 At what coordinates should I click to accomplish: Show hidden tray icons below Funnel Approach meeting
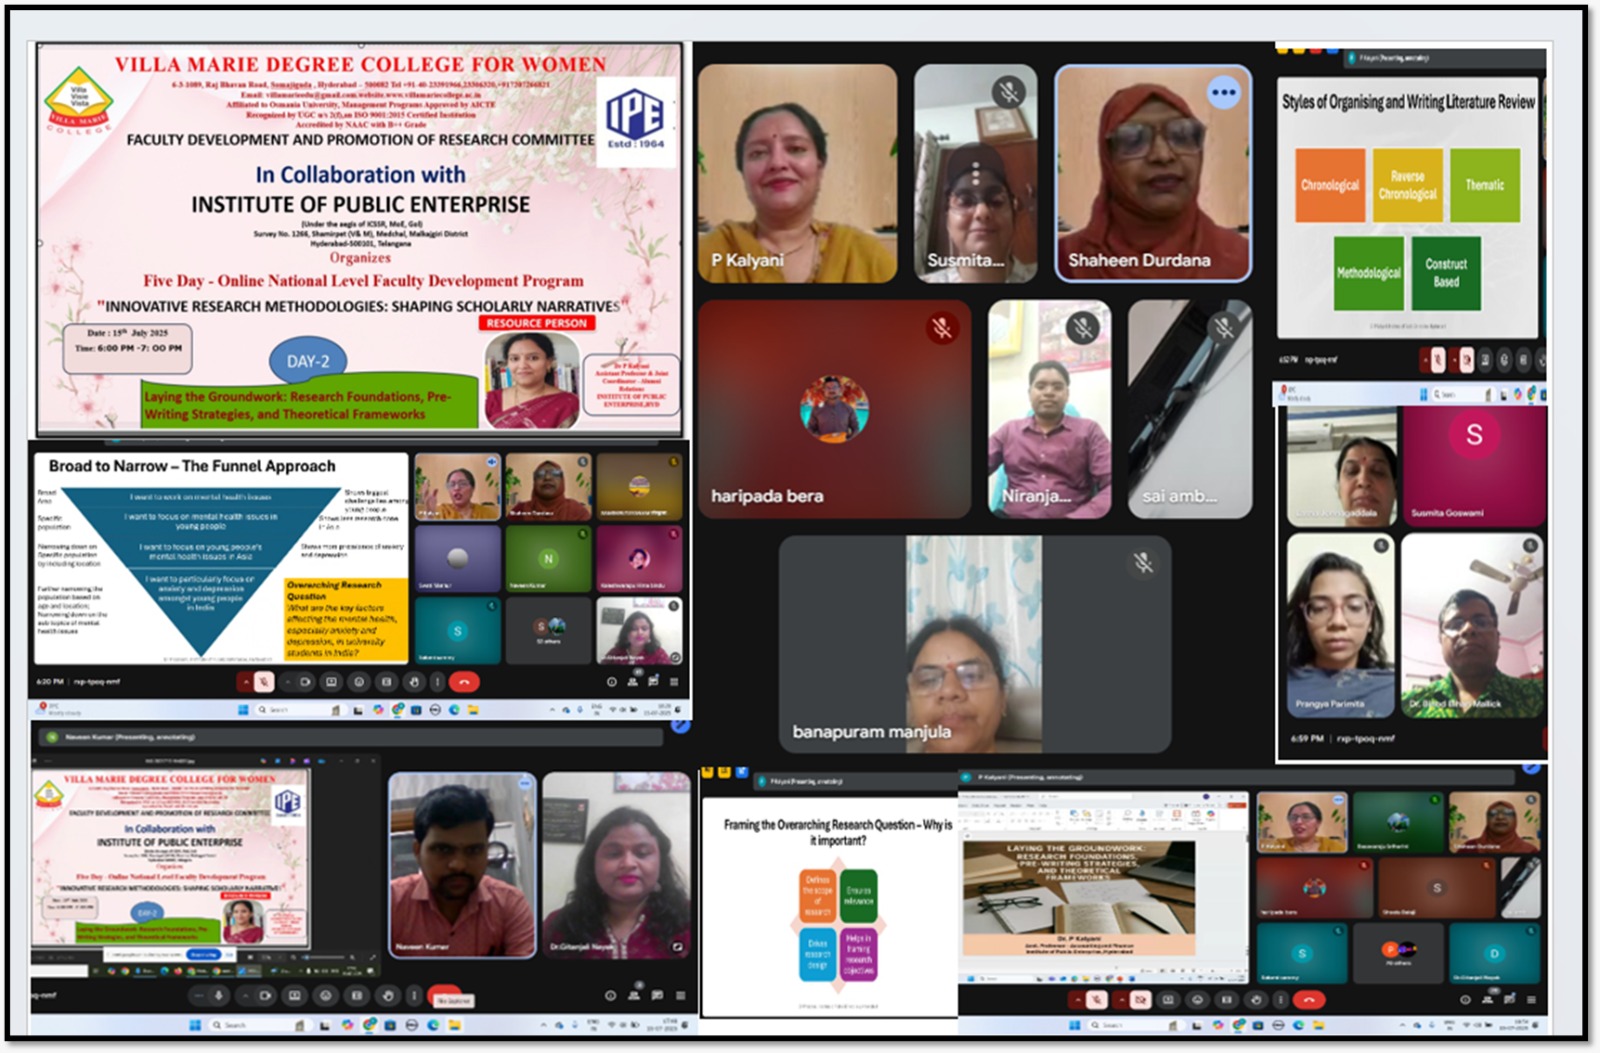(x=552, y=710)
